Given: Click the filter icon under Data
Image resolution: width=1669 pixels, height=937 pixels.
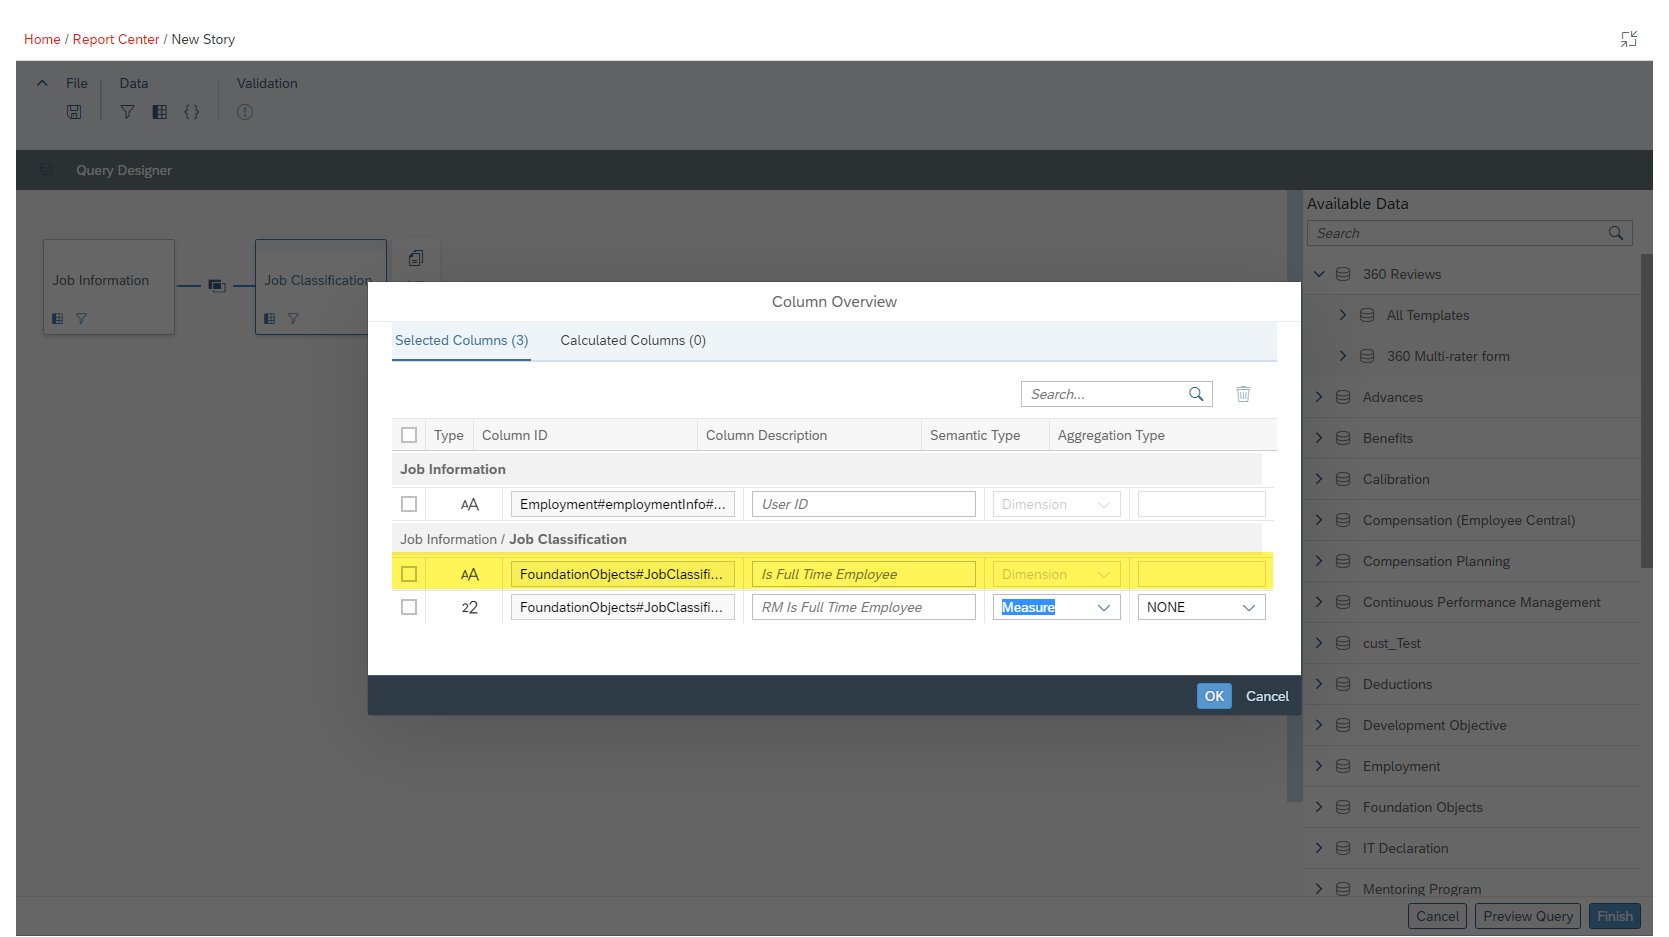Looking at the screenshot, I should 127,112.
